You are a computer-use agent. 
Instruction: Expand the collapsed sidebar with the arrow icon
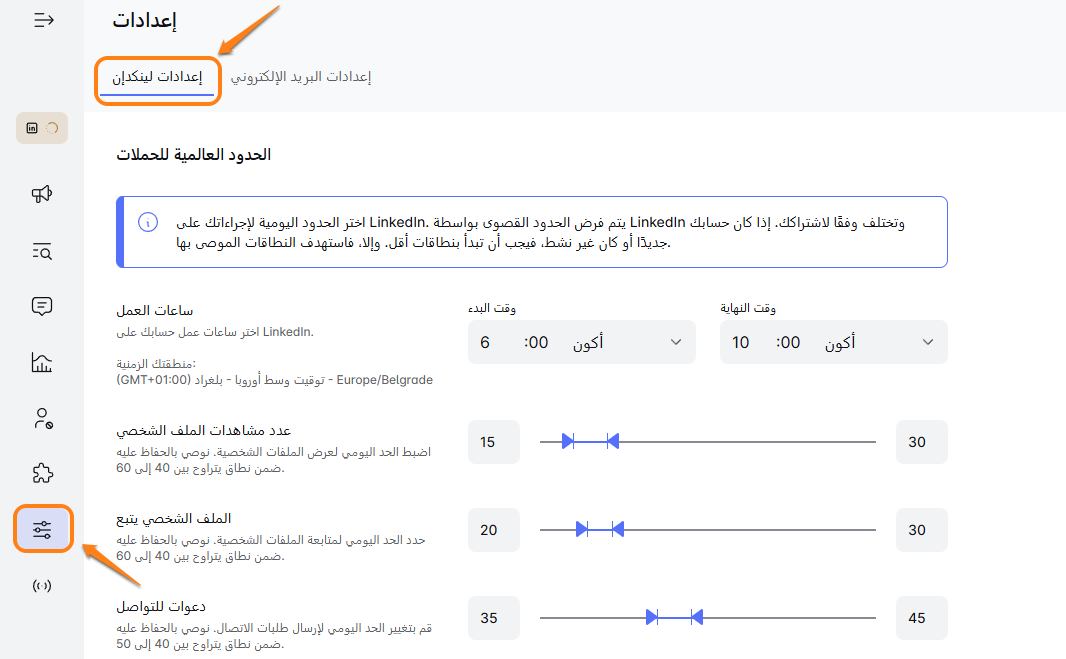coord(43,20)
